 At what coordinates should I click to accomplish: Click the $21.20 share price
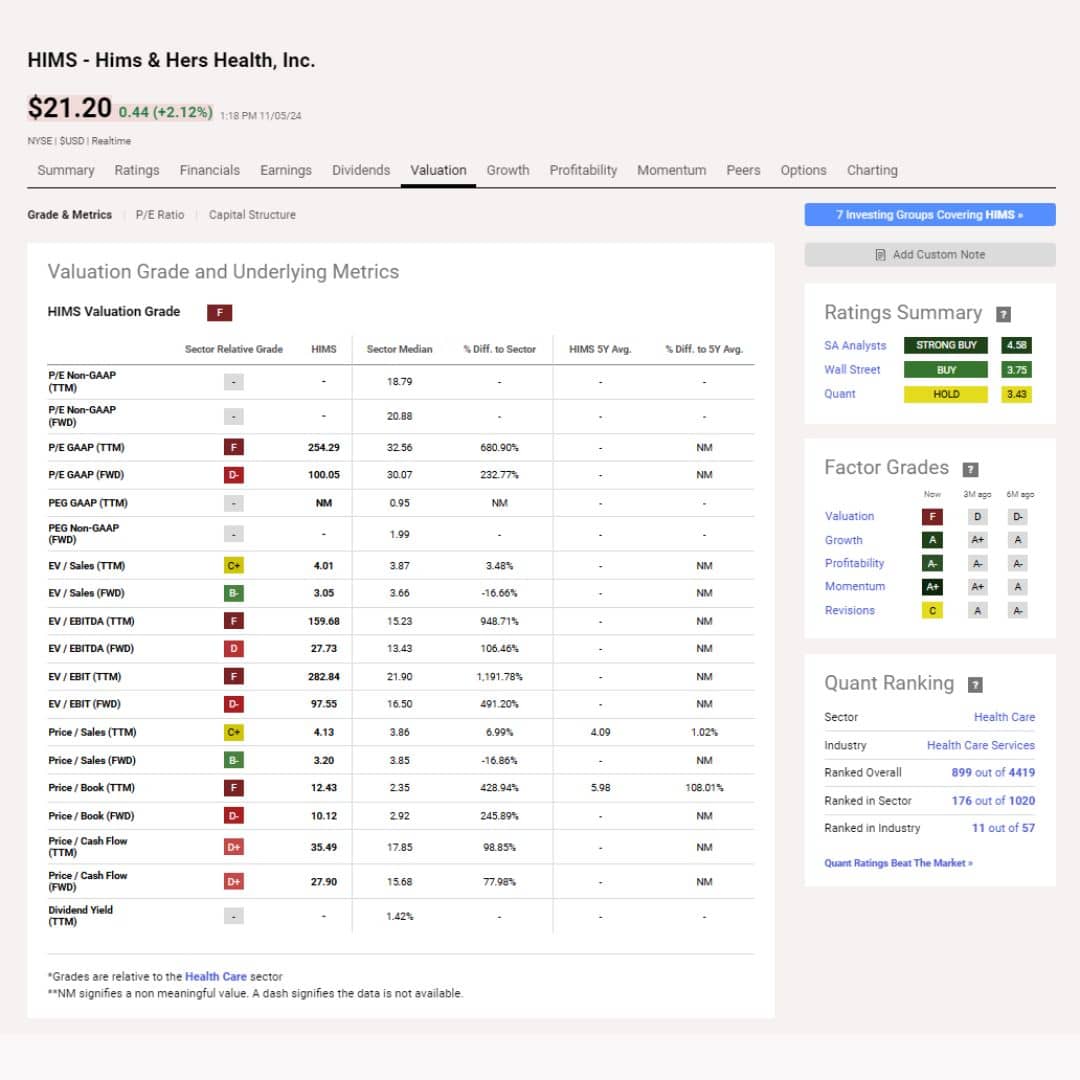click(x=70, y=108)
